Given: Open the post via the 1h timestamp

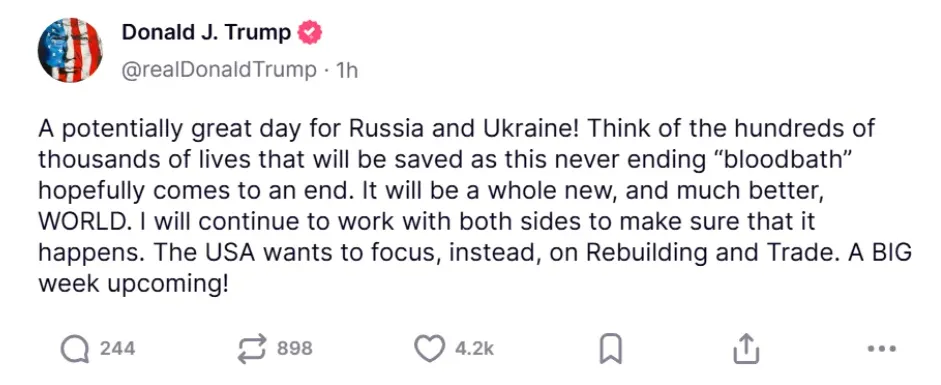Looking at the screenshot, I should pyautogui.click(x=347, y=71).
